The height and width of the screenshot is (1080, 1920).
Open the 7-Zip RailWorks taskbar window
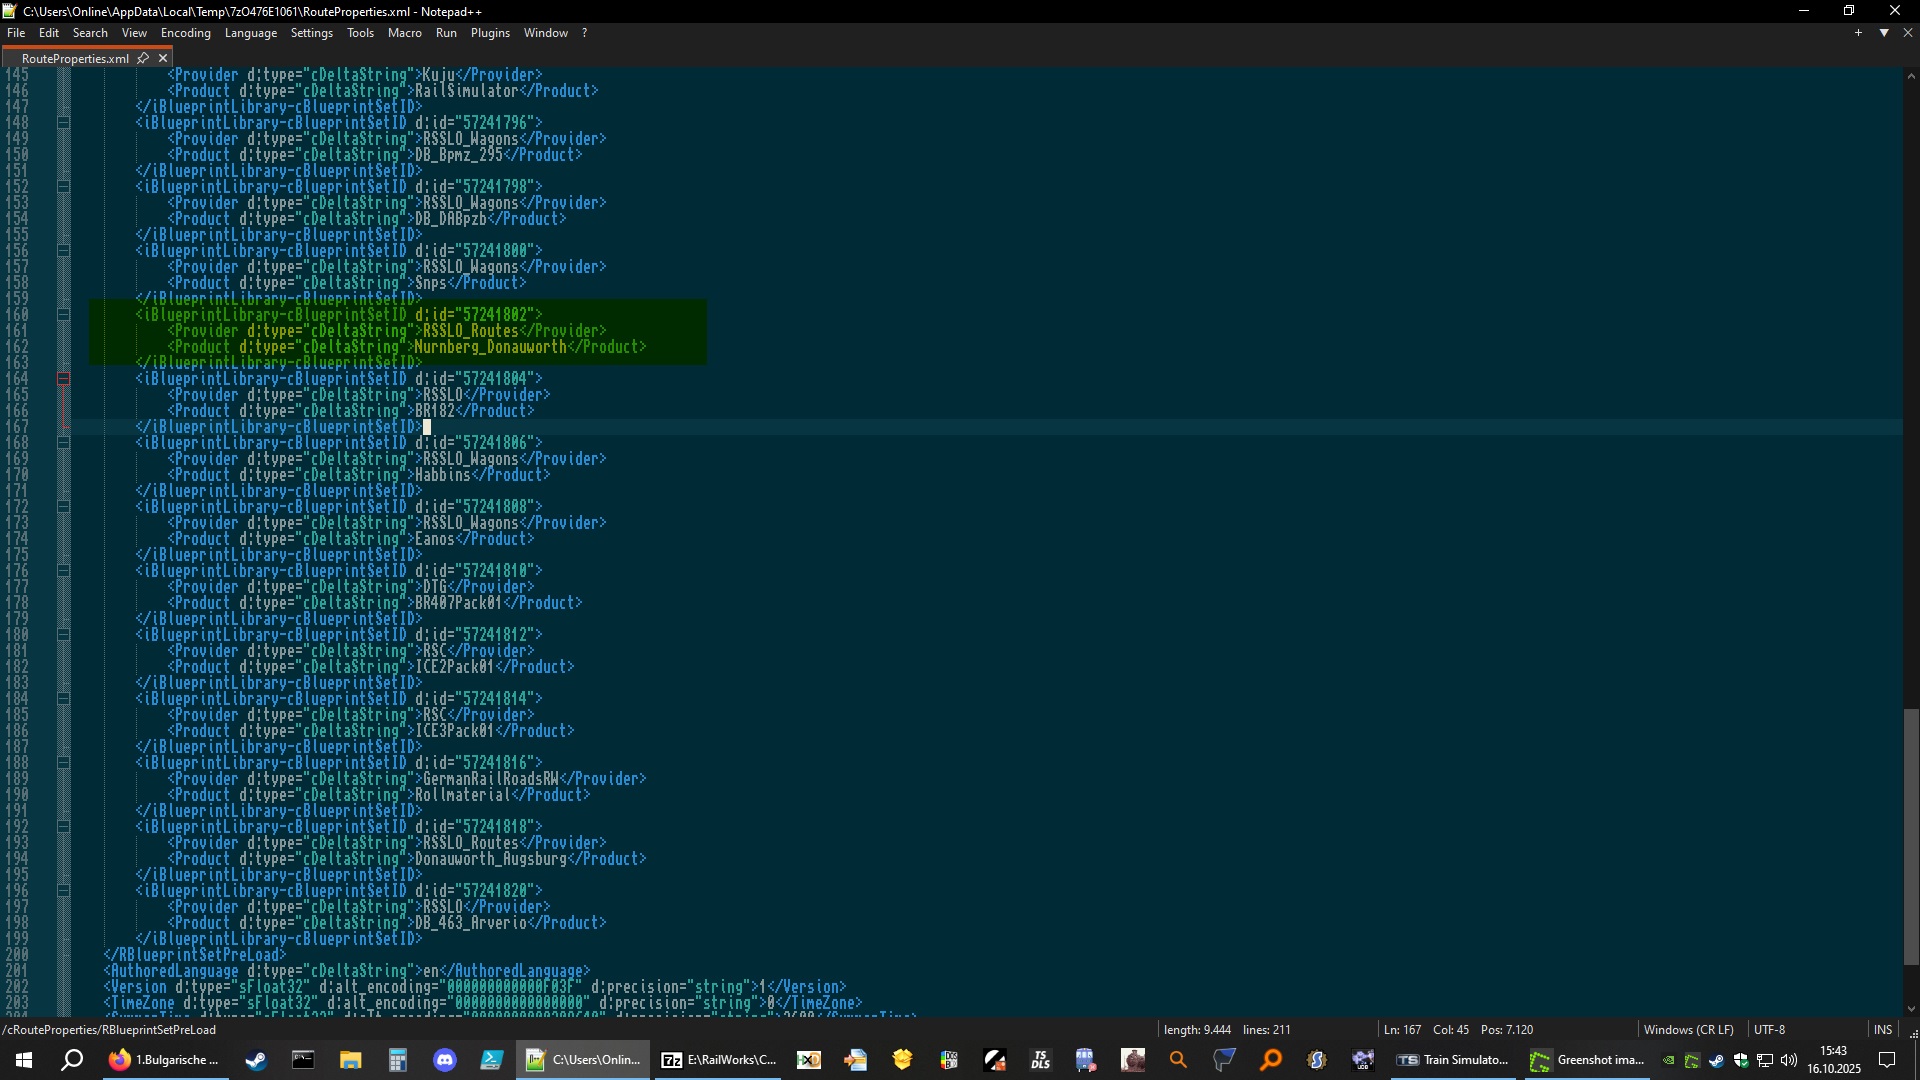[720, 1060]
